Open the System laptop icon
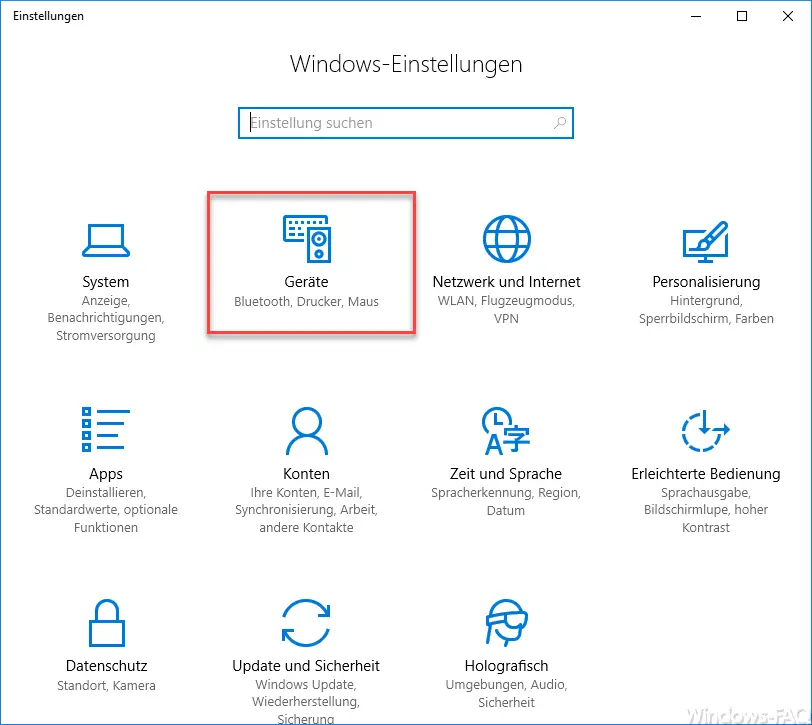Viewport: 812px width, 725px height. (106, 240)
